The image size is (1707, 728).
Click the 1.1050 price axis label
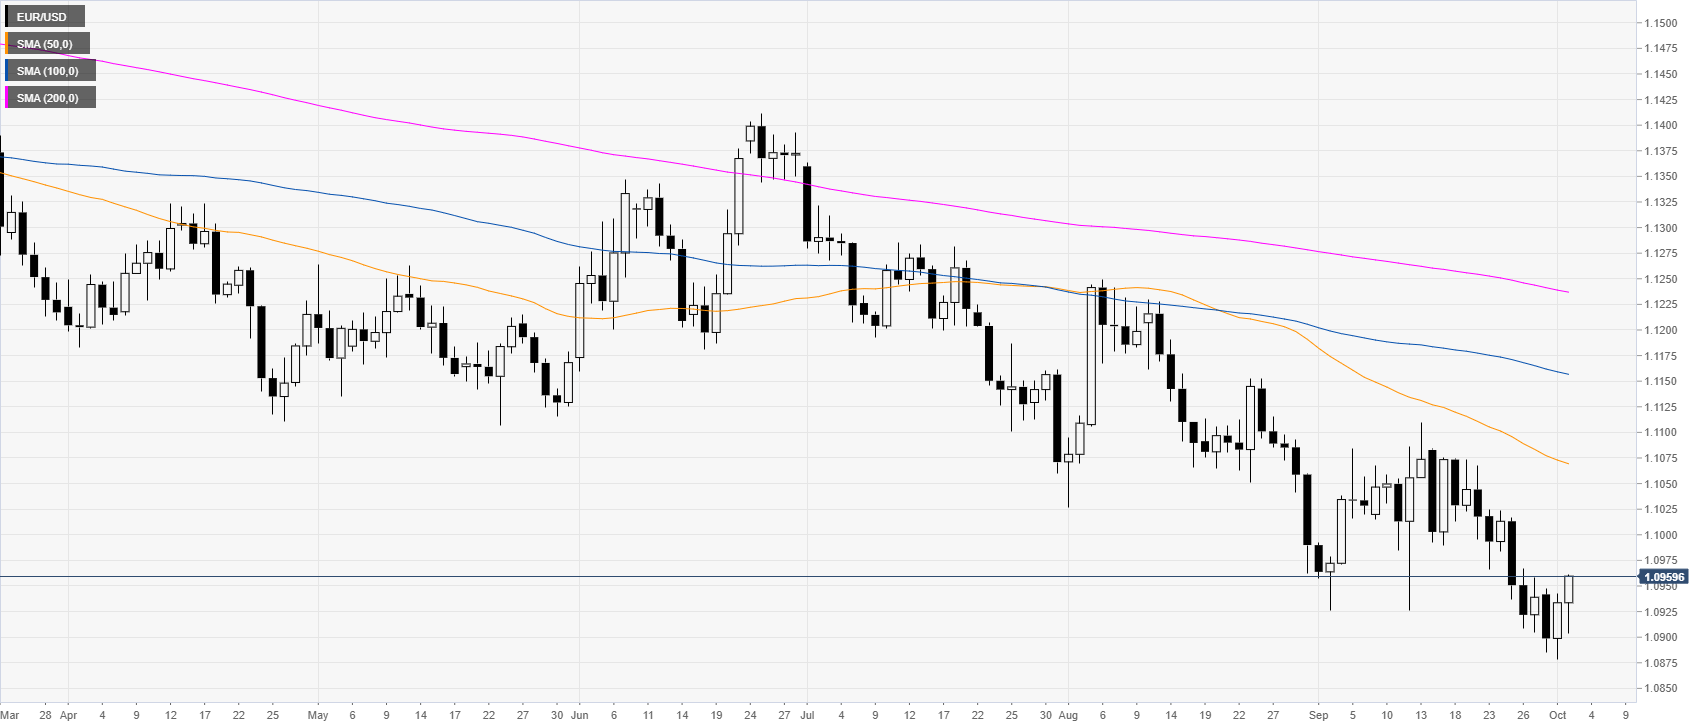(1661, 484)
